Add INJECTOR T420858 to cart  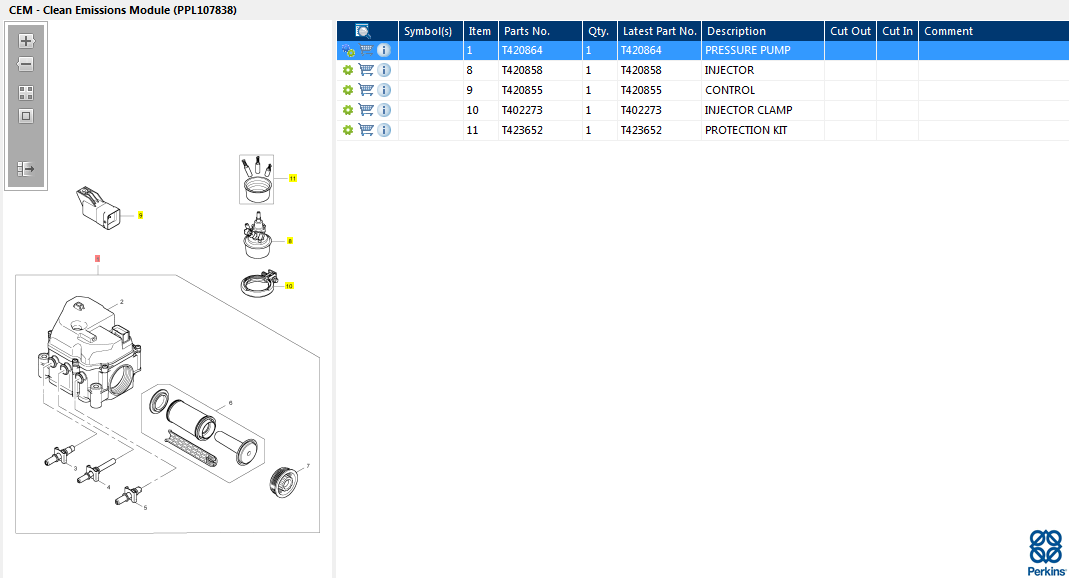(x=366, y=70)
